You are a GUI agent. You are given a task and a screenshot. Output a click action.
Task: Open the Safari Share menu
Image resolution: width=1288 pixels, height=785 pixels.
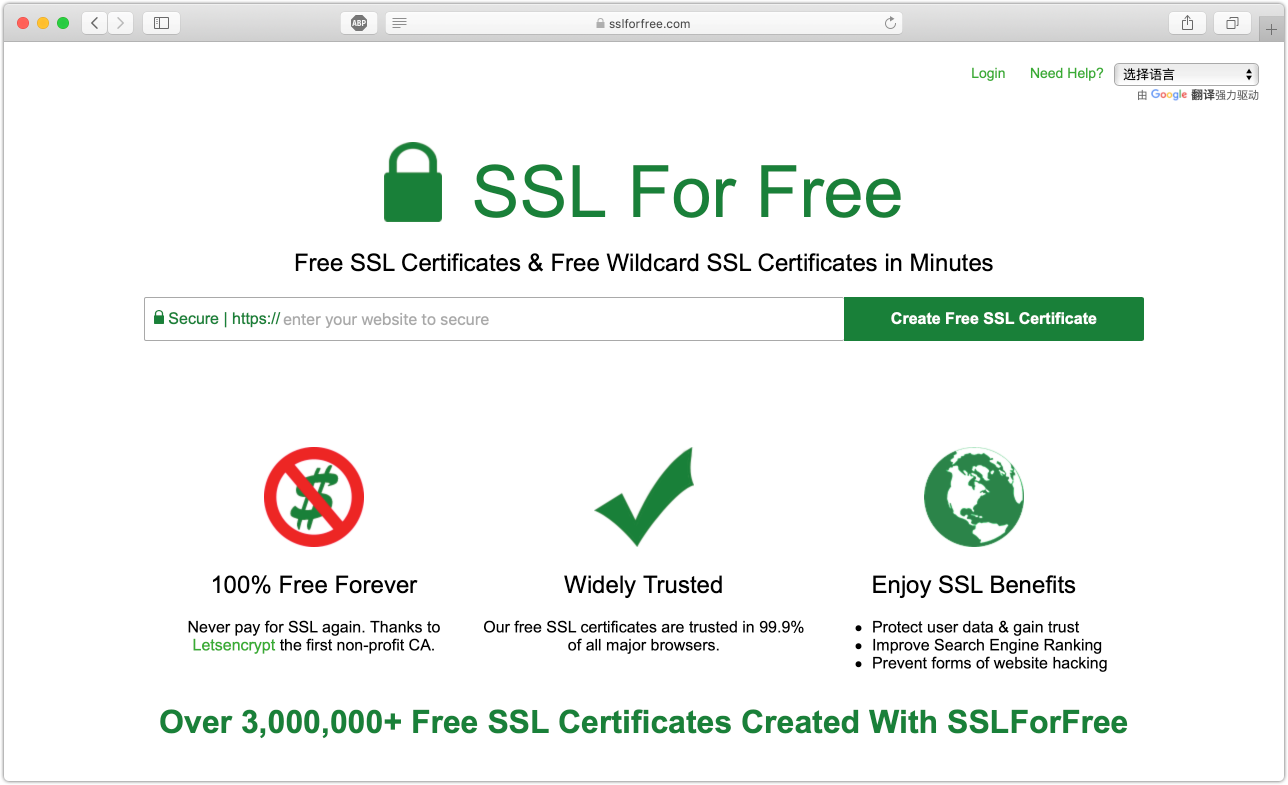point(1187,23)
